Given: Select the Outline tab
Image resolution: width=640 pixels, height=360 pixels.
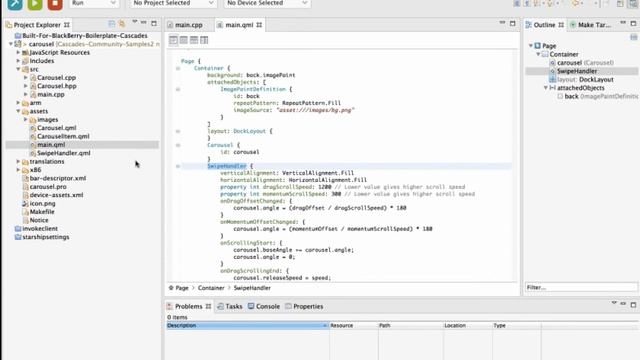Looking at the screenshot, I should pos(544,25).
